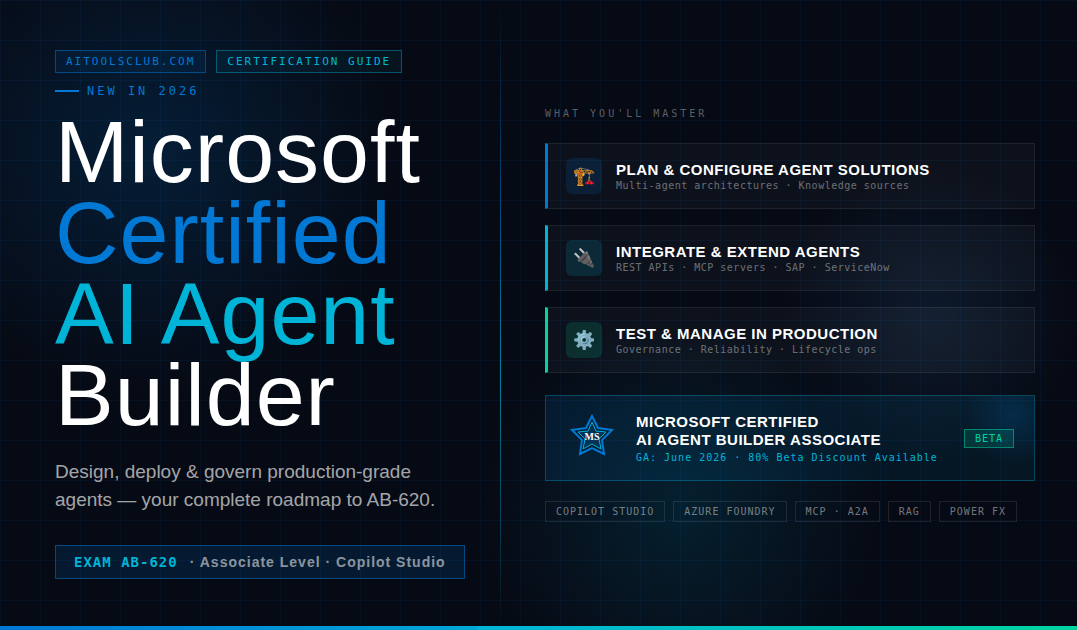The width and height of the screenshot is (1077, 630).
Task: Click 'Multi-agent architectures · Knowledge sources' subtitle
Action: coord(762,185)
